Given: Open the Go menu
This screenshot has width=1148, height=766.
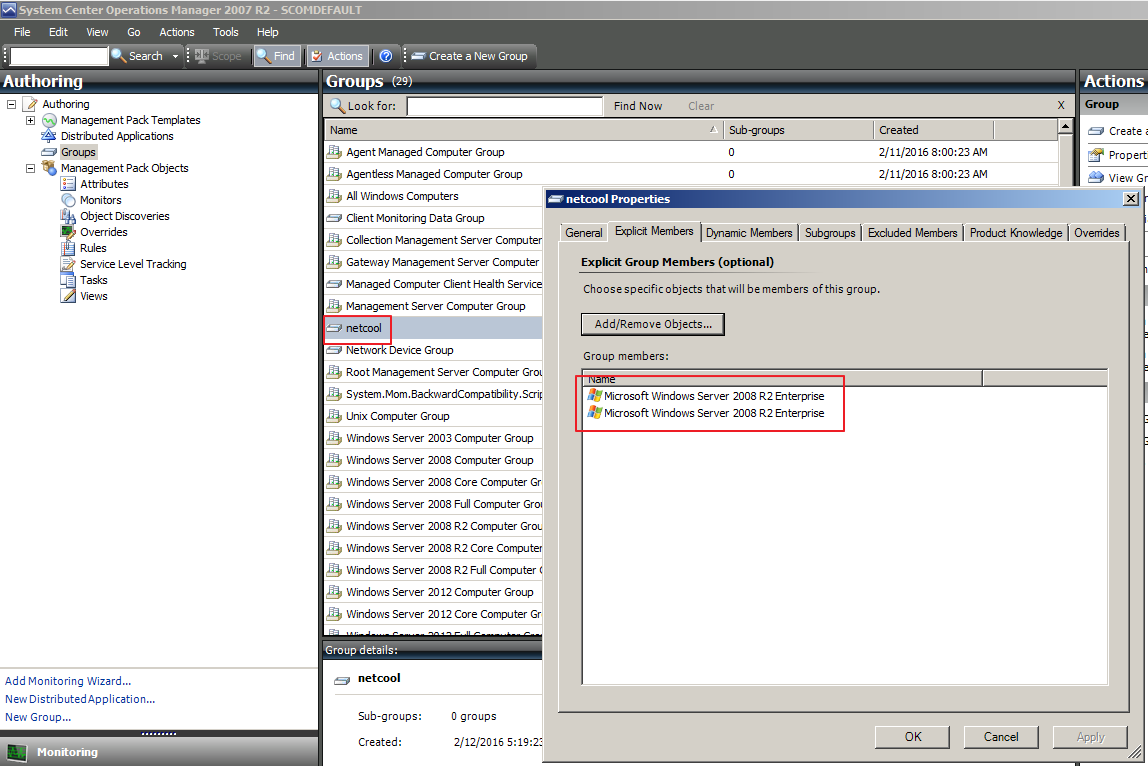Looking at the screenshot, I should coord(133,32).
